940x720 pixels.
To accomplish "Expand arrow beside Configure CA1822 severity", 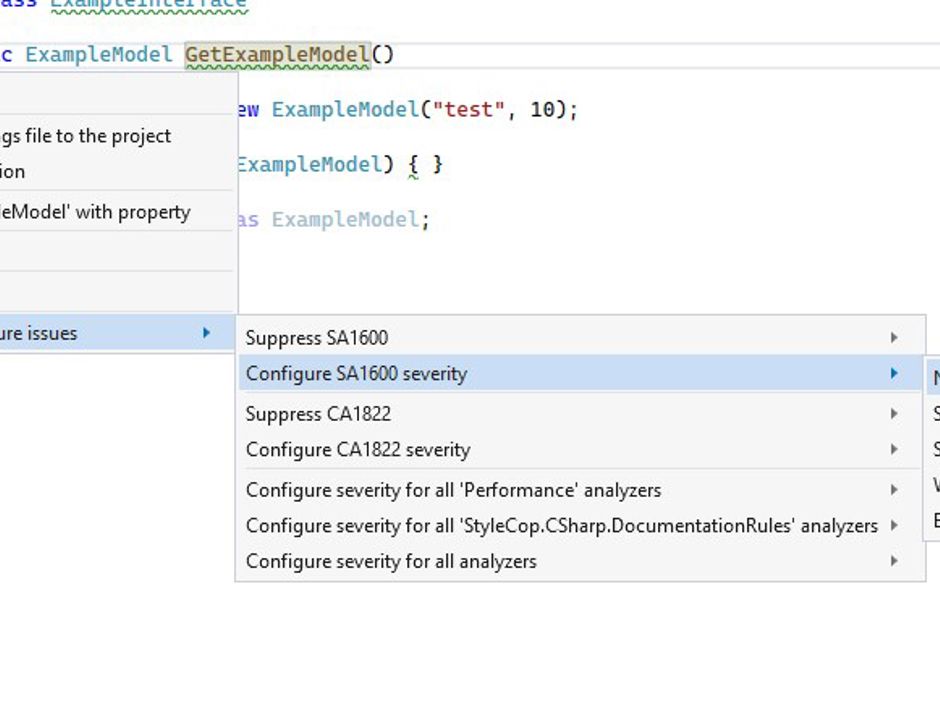I will (894, 449).
